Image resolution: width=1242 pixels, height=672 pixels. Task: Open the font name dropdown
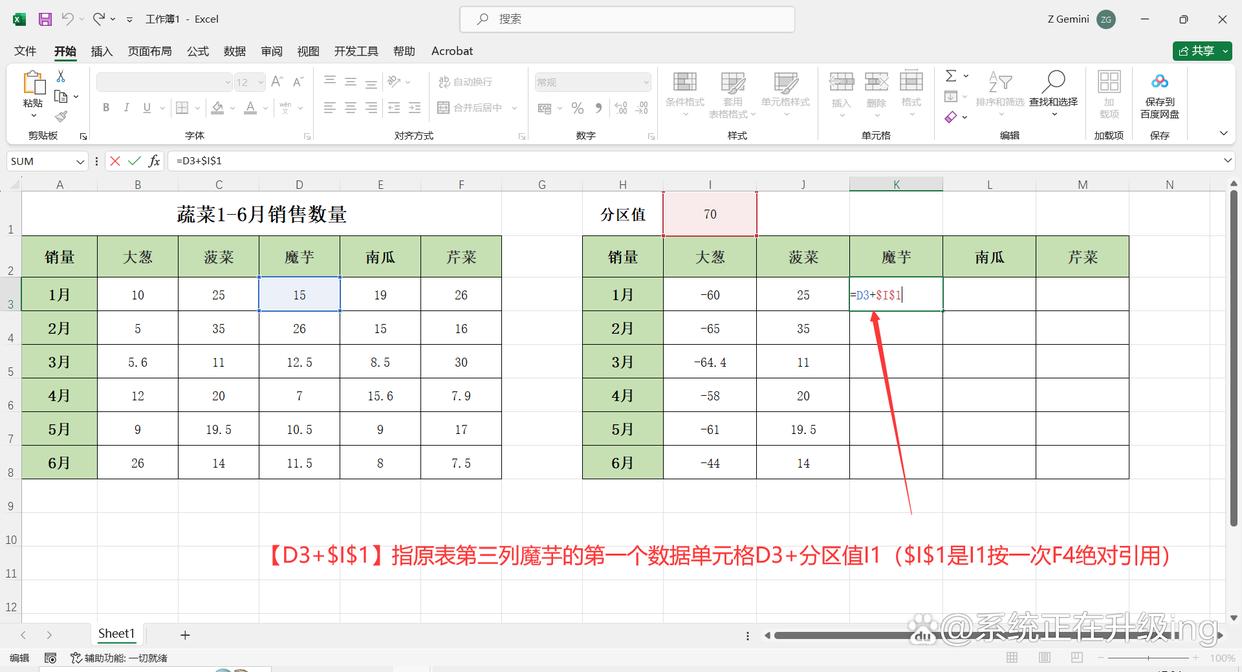[x=227, y=82]
